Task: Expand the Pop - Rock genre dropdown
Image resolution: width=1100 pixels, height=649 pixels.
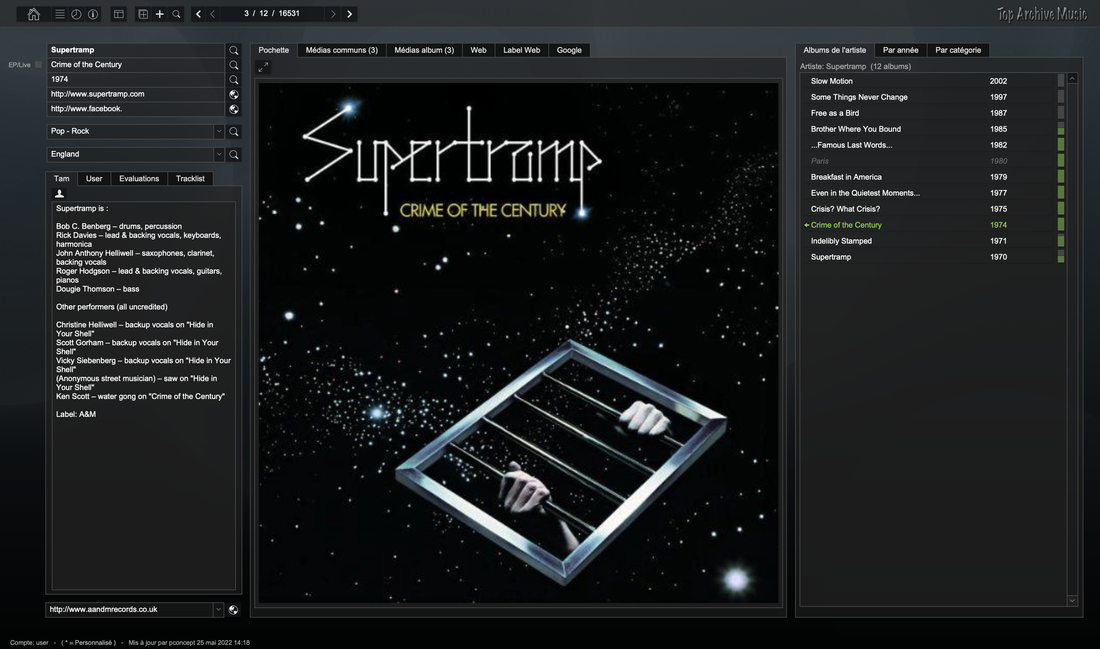Action: coord(219,131)
